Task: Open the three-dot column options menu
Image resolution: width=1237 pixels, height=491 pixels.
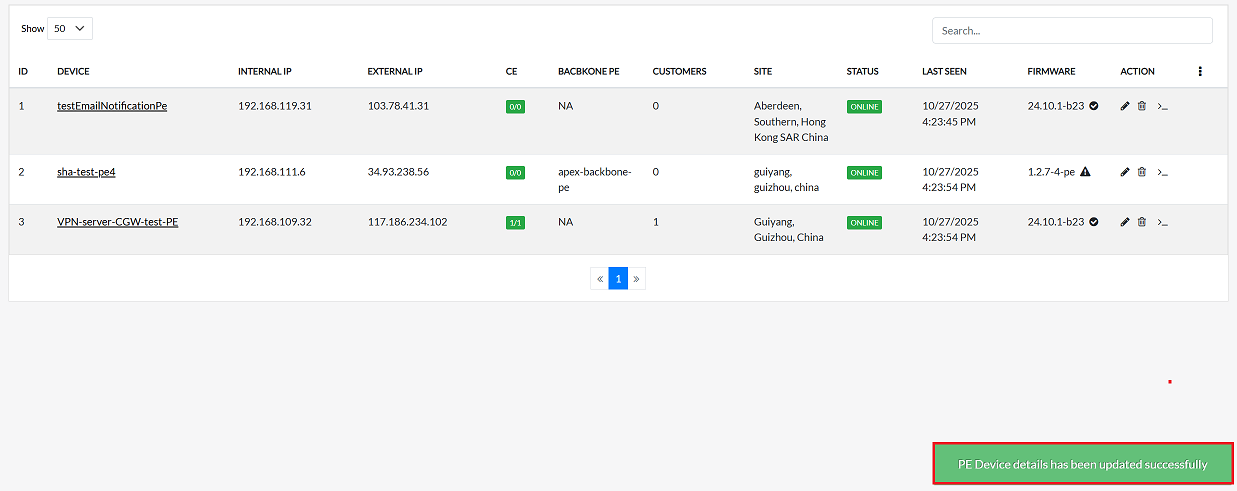Action: pos(1200,72)
